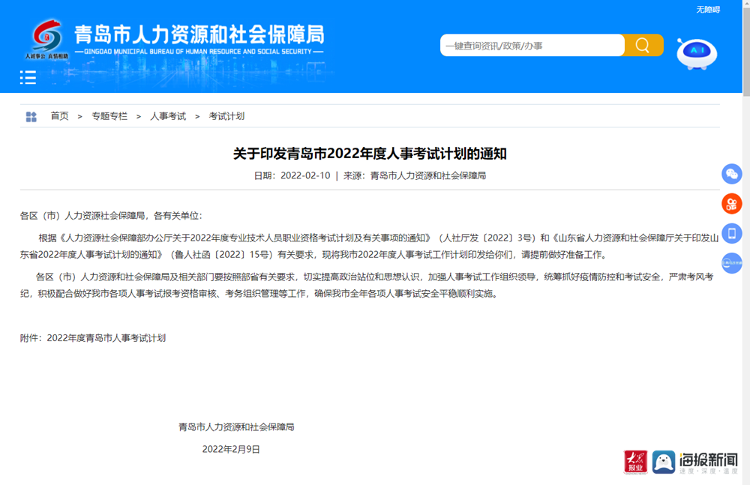Click the bureau's red emblem logo
Image resolution: width=750 pixels, height=485 pixels.
click(x=47, y=37)
